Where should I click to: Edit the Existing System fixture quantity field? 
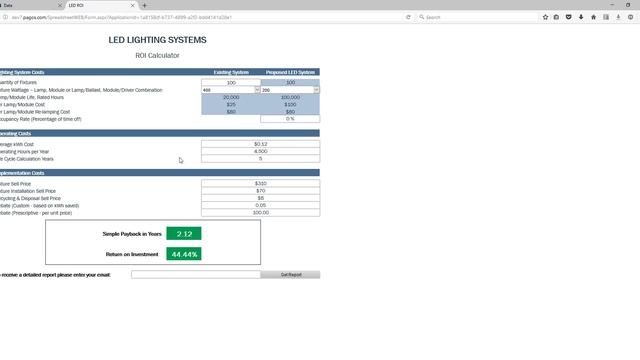pyautogui.click(x=231, y=82)
